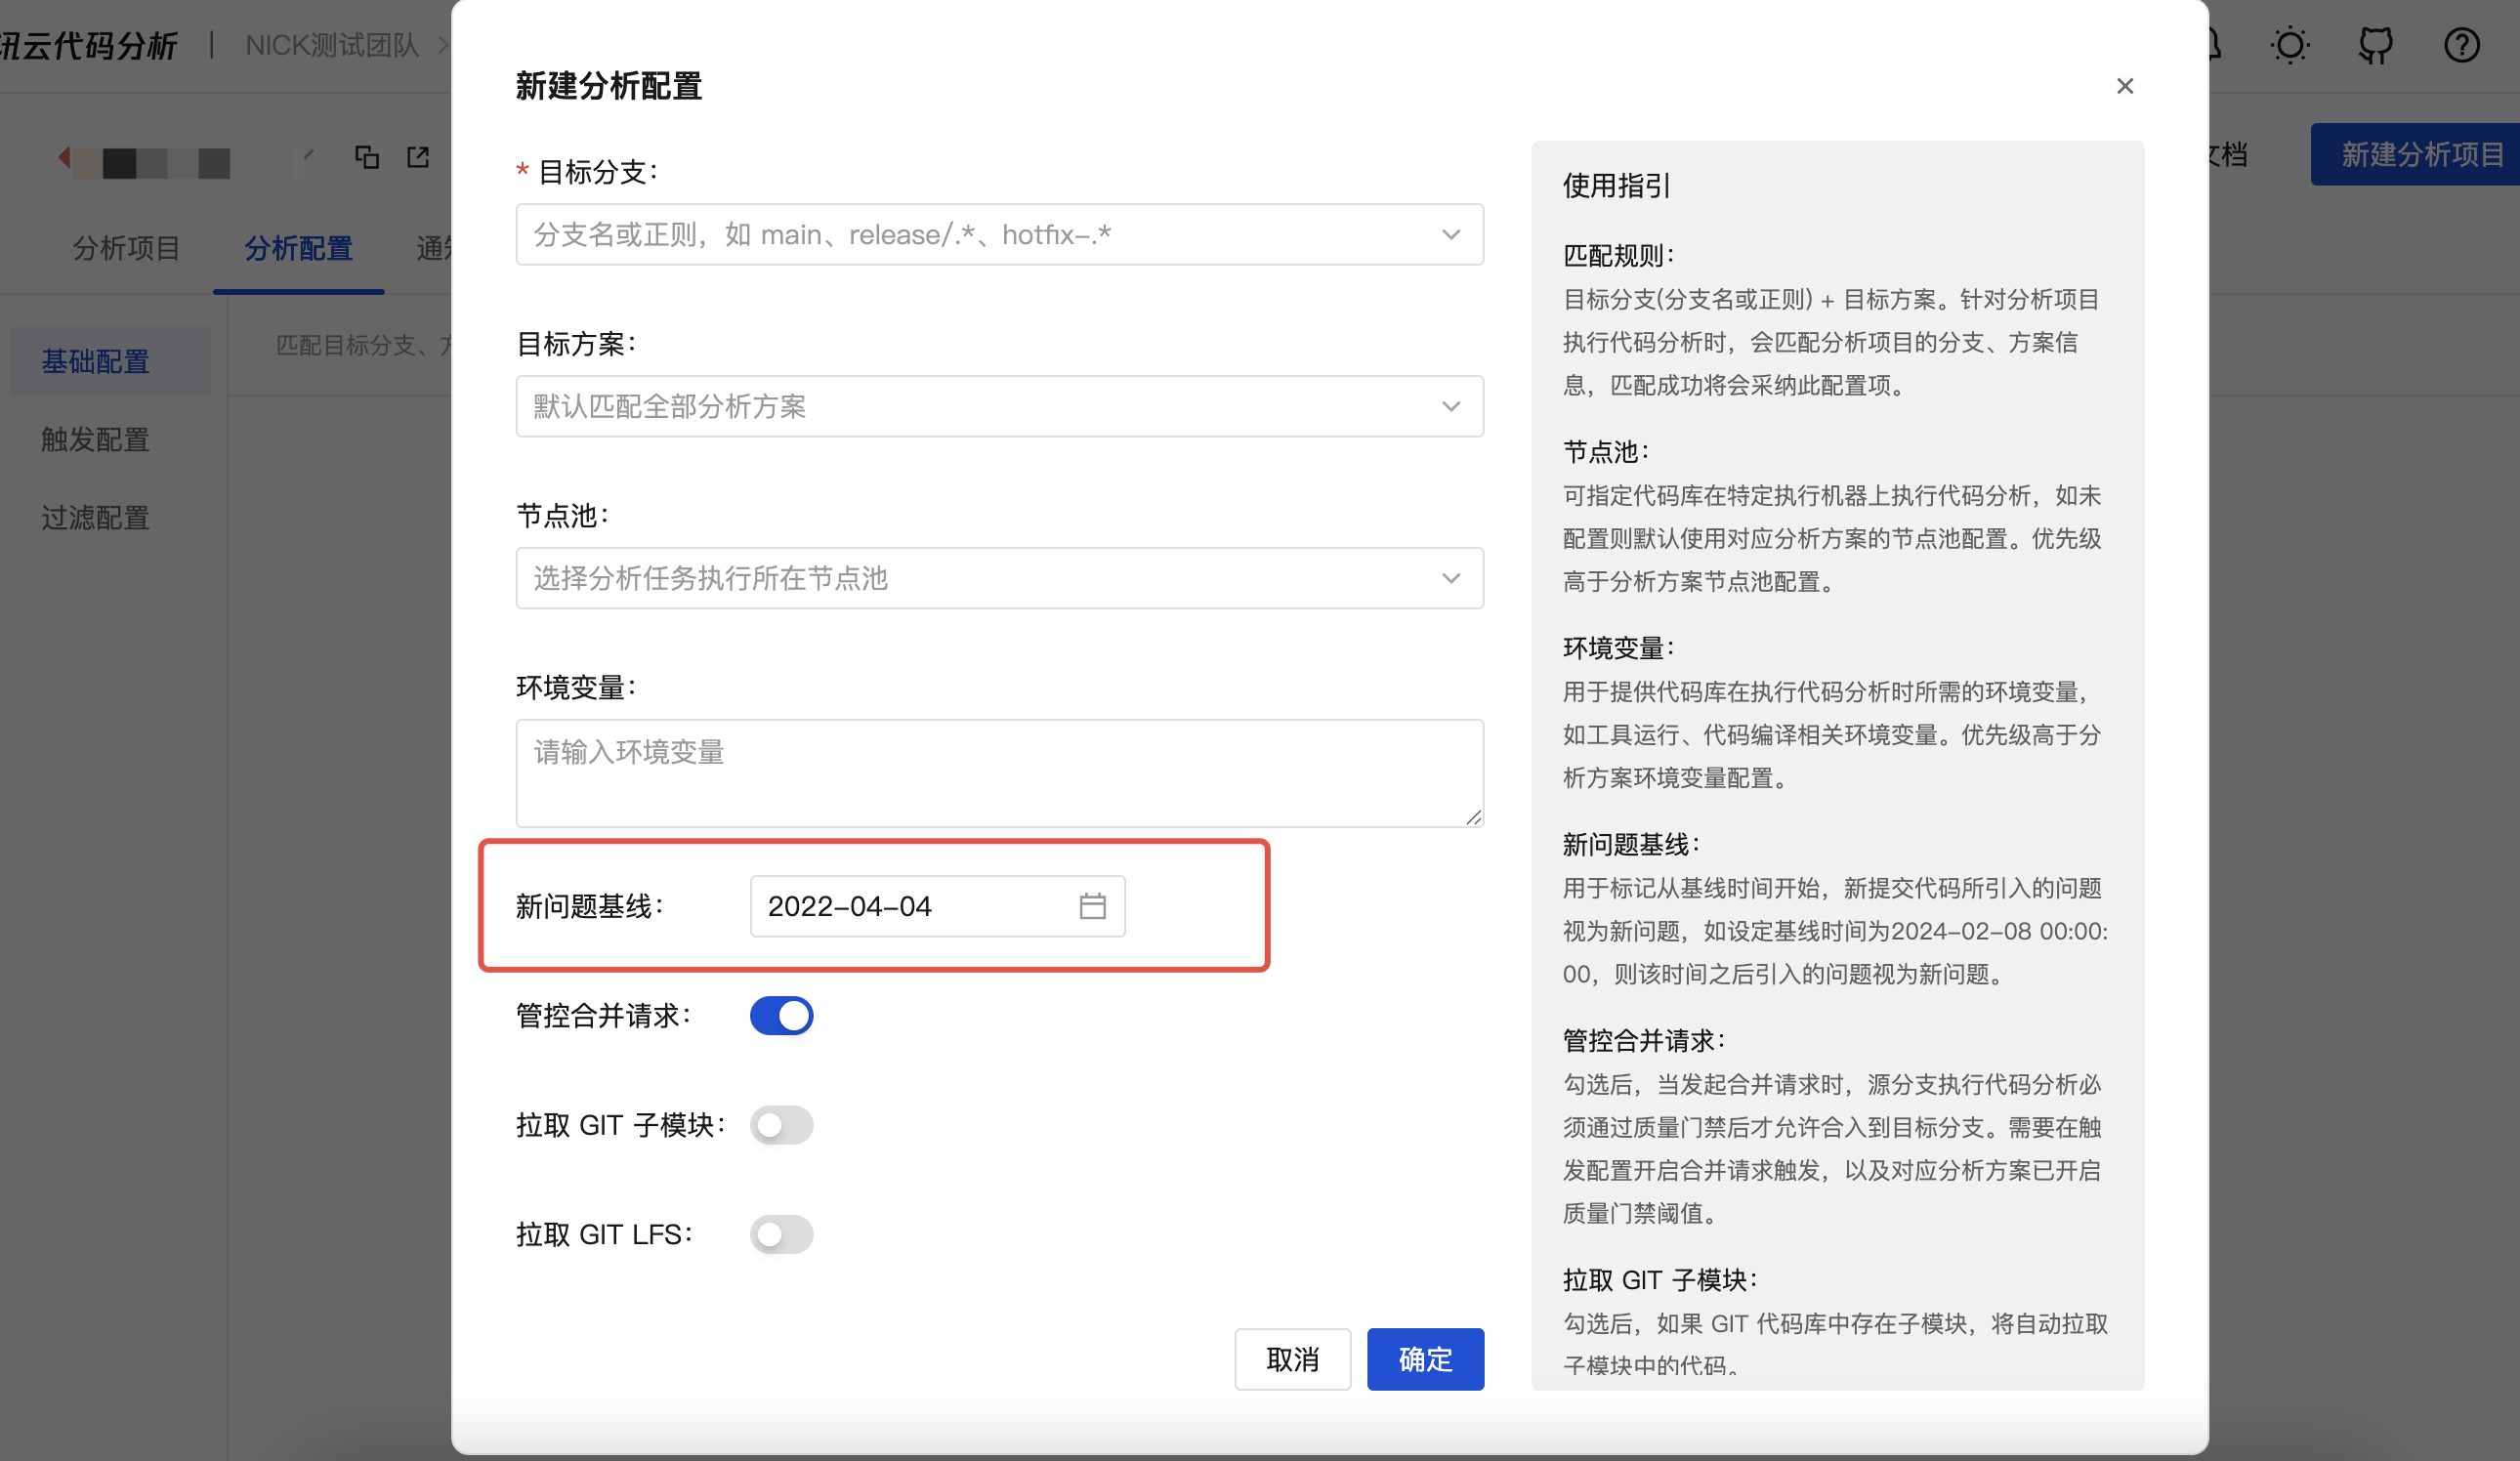Click the edit pencil icon beside project name

click(308, 157)
